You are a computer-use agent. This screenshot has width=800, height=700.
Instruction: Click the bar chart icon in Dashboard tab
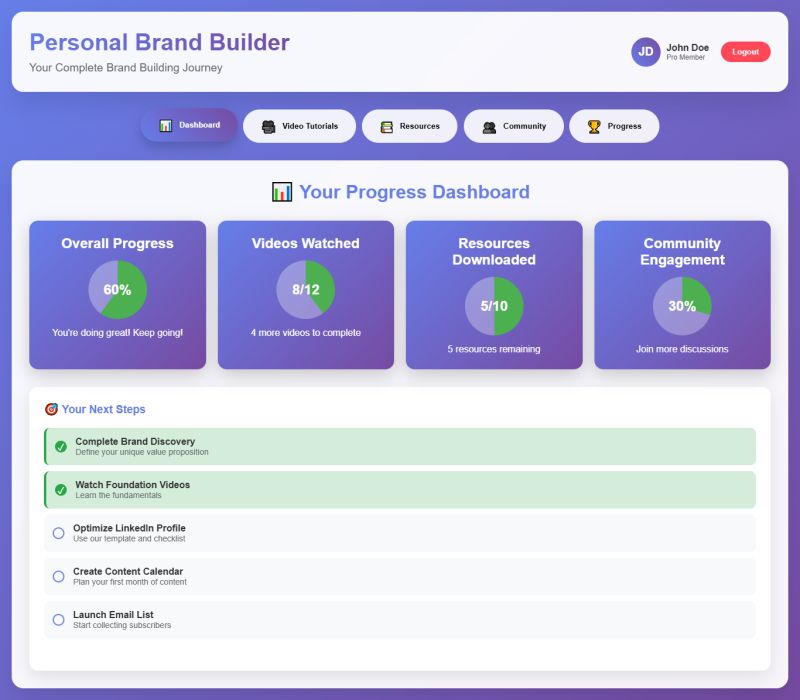point(166,126)
